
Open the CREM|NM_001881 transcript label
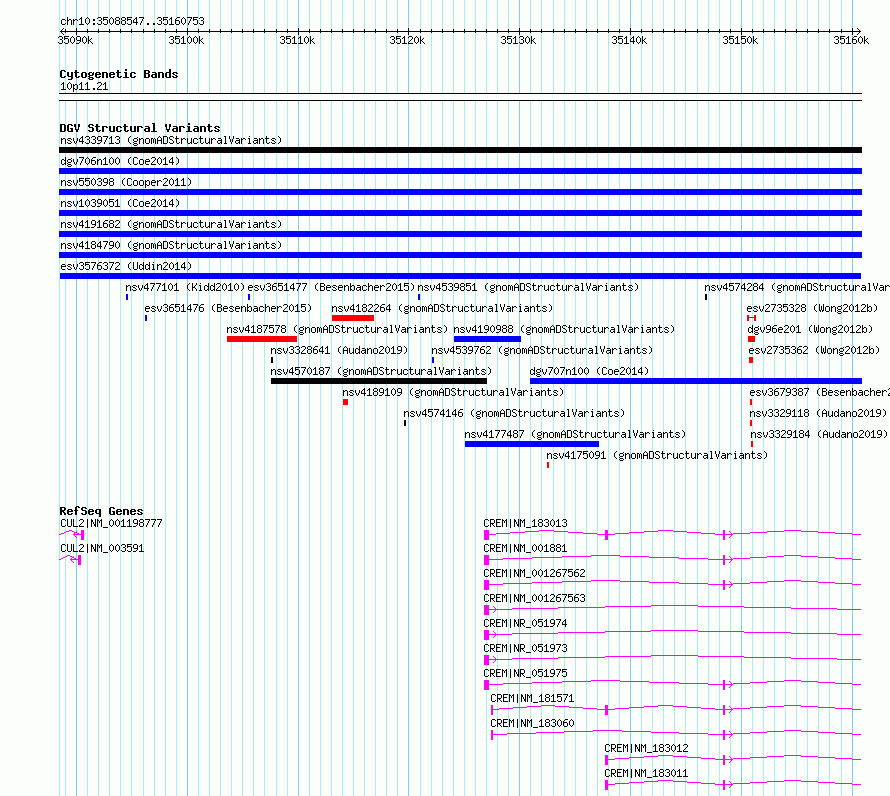(x=525, y=548)
